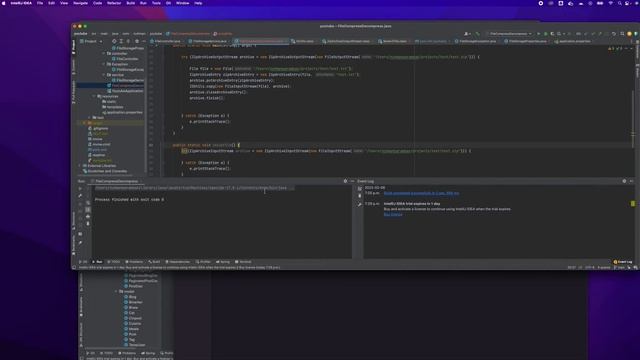
Task: Open Event Log gear settings
Action: pyautogui.click(x=624, y=181)
